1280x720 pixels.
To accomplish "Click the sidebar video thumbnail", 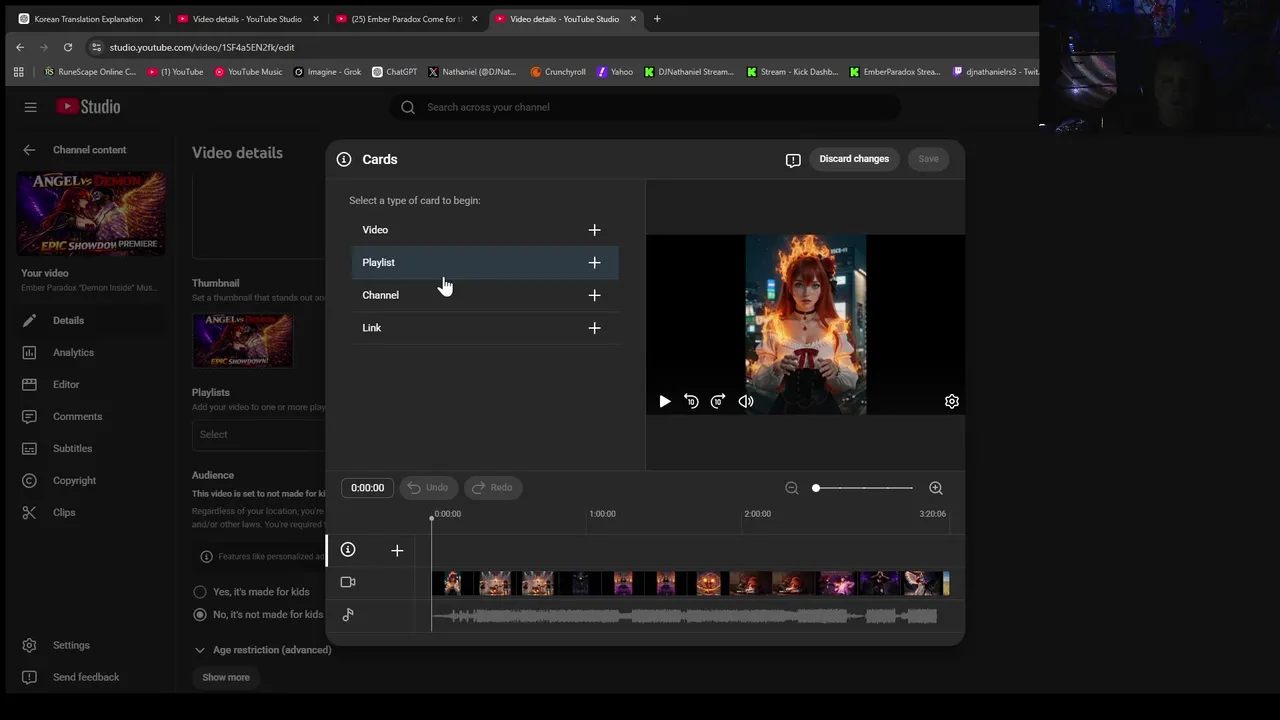I will click(91, 213).
